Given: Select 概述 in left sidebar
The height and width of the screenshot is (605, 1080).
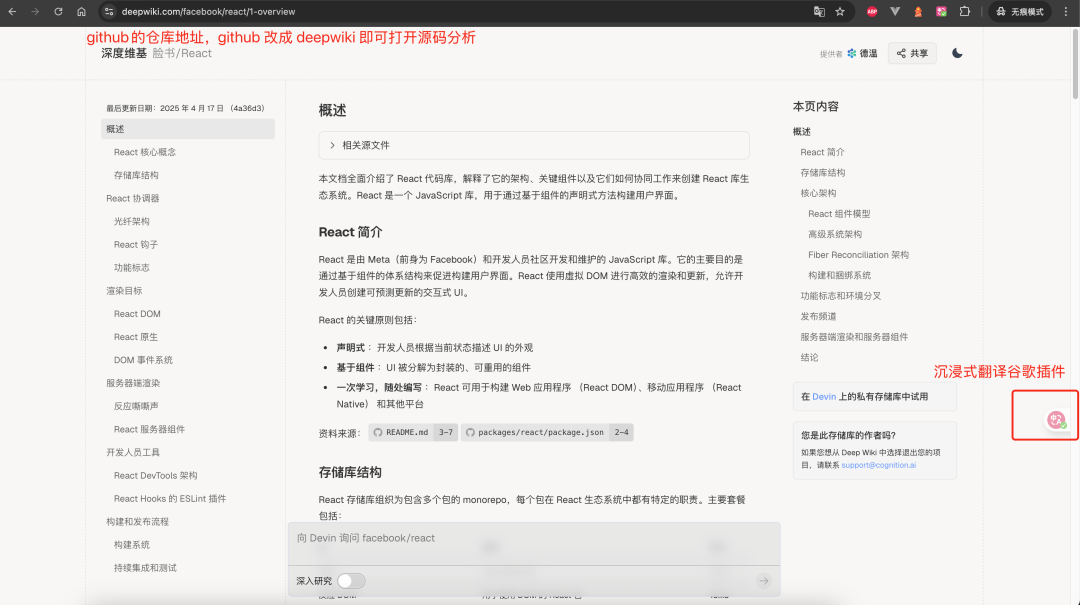Looking at the screenshot, I should pos(187,129).
